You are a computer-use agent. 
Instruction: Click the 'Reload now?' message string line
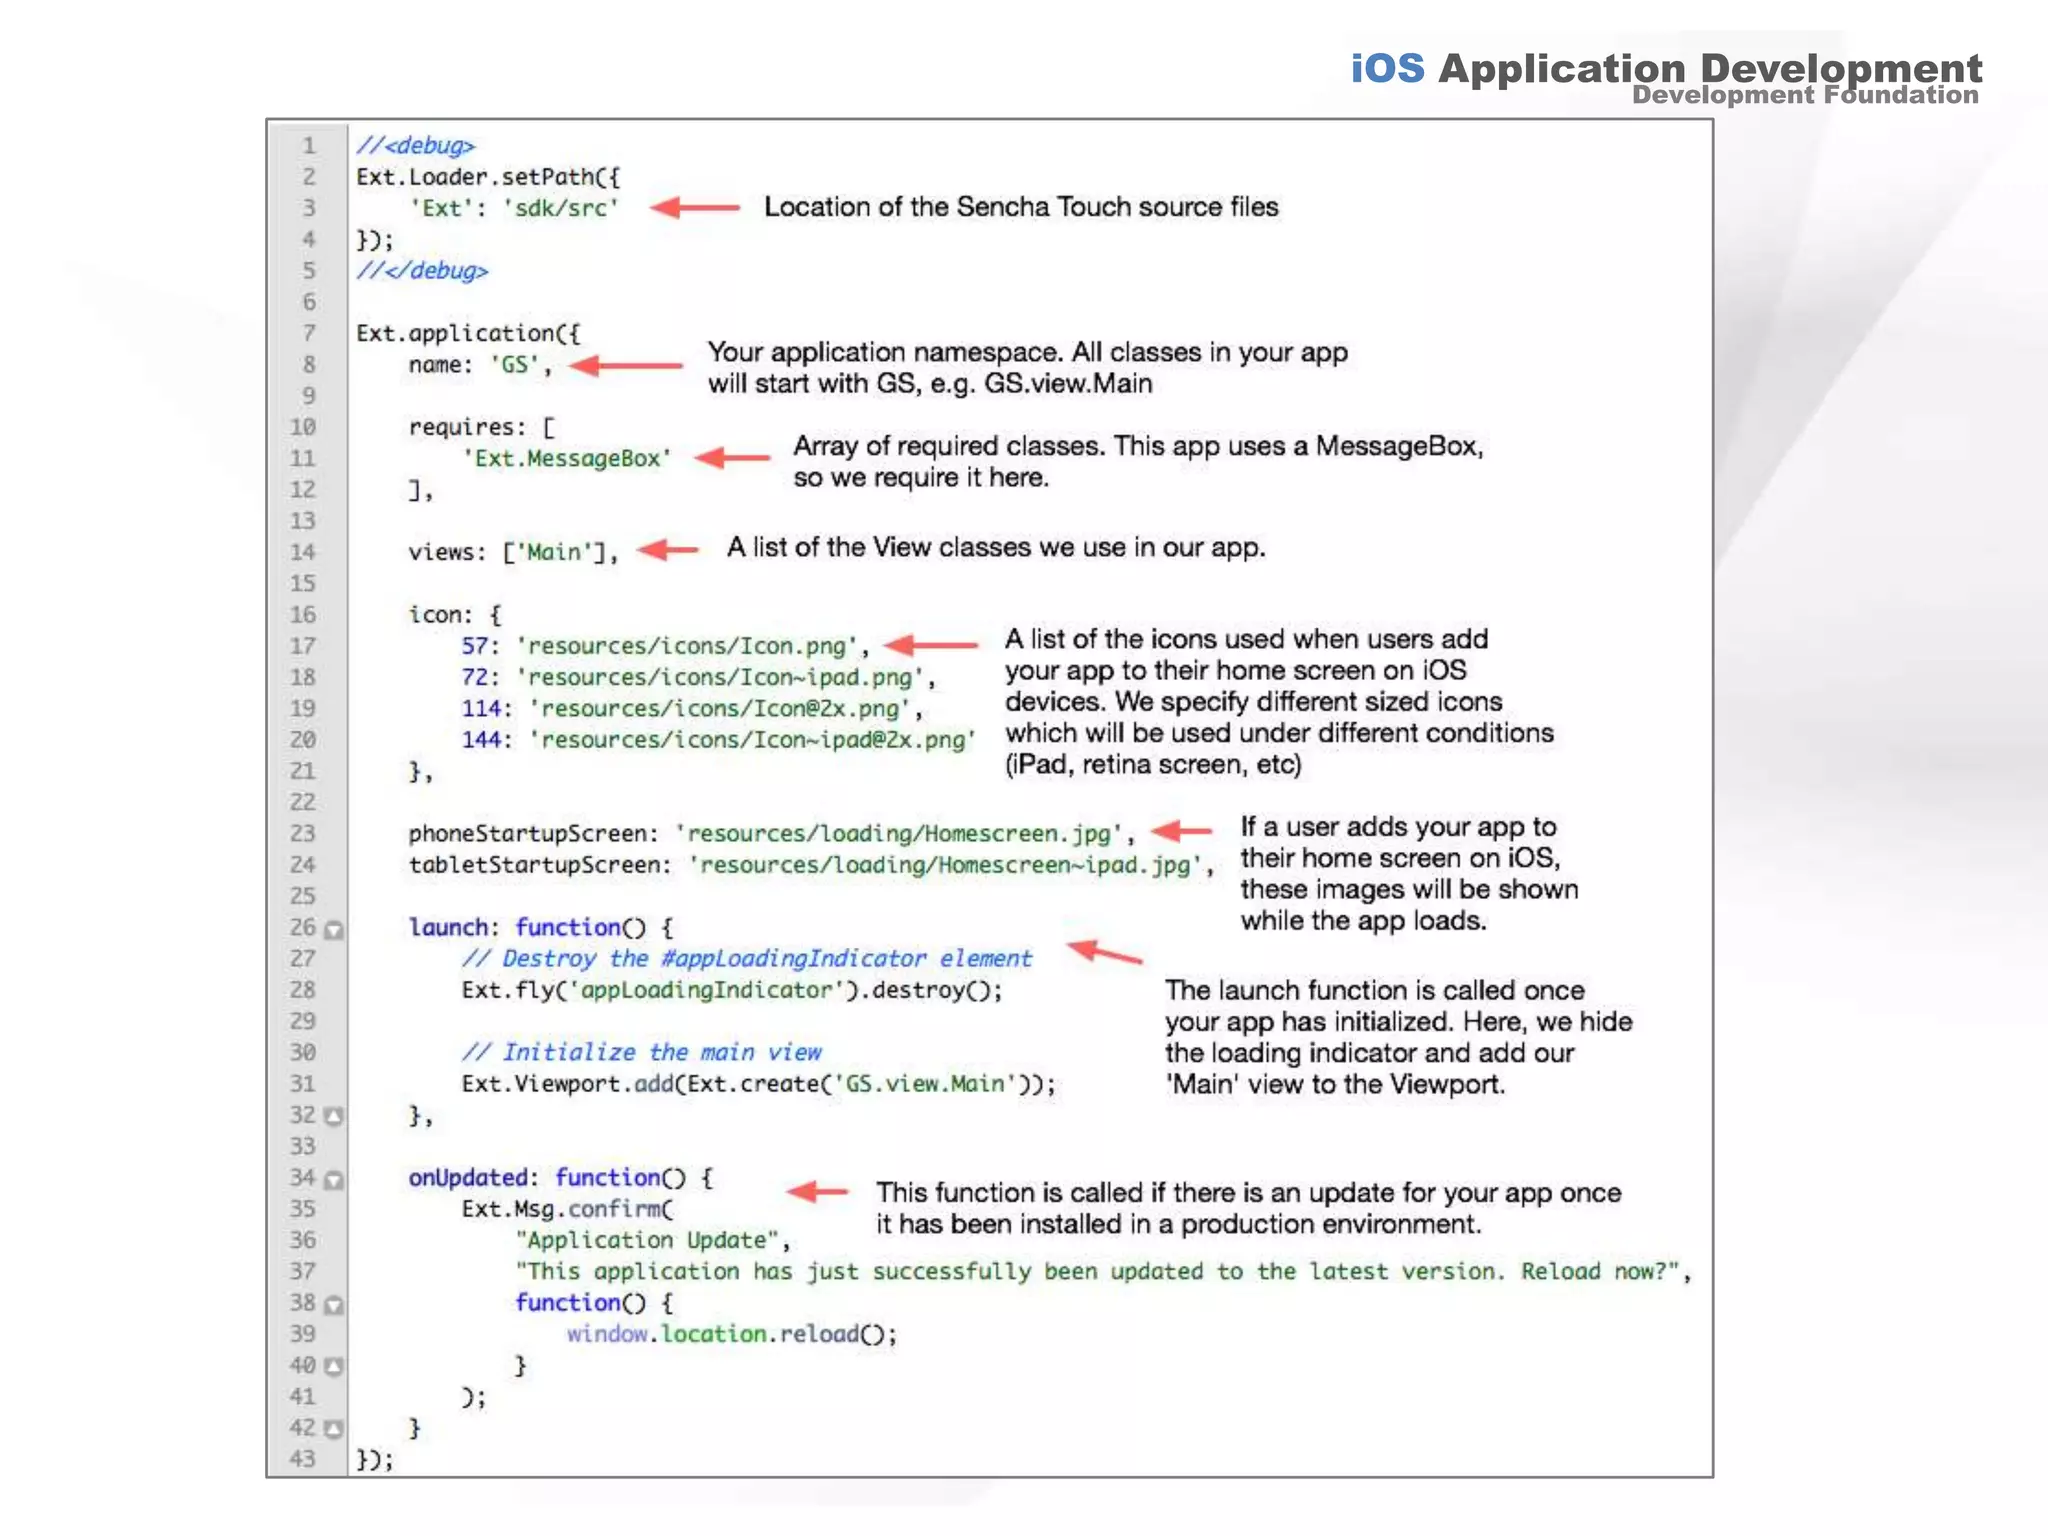[x=1103, y=1271]
